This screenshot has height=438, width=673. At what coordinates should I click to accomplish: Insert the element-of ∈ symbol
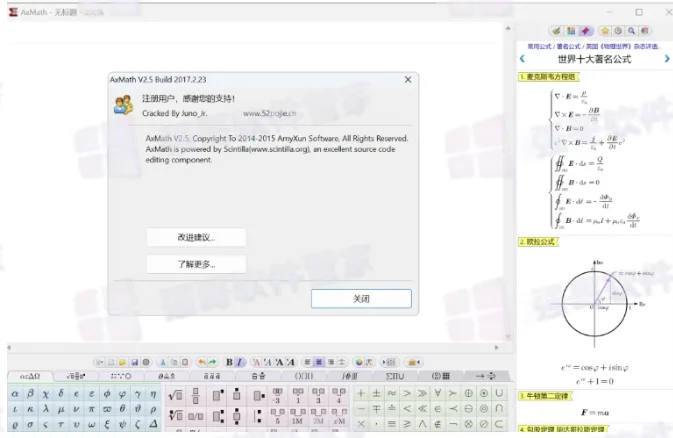pyautogui.click(x=437, y=408)
